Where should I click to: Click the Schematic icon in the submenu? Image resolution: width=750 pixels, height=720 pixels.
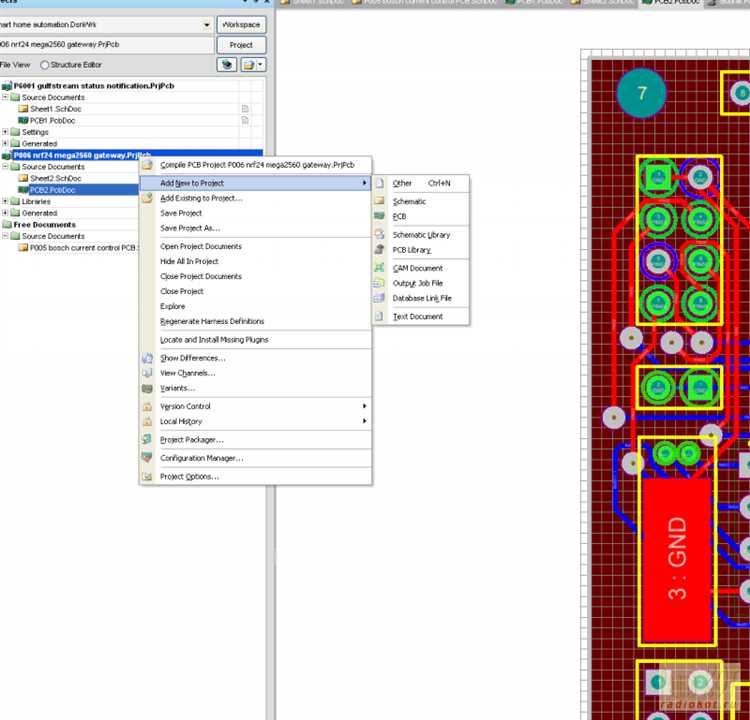pyautogui.click(x=379, y=201)
